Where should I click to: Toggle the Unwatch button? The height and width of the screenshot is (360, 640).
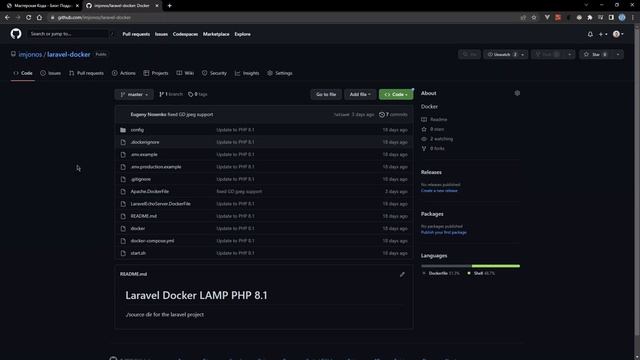[502, 54]
